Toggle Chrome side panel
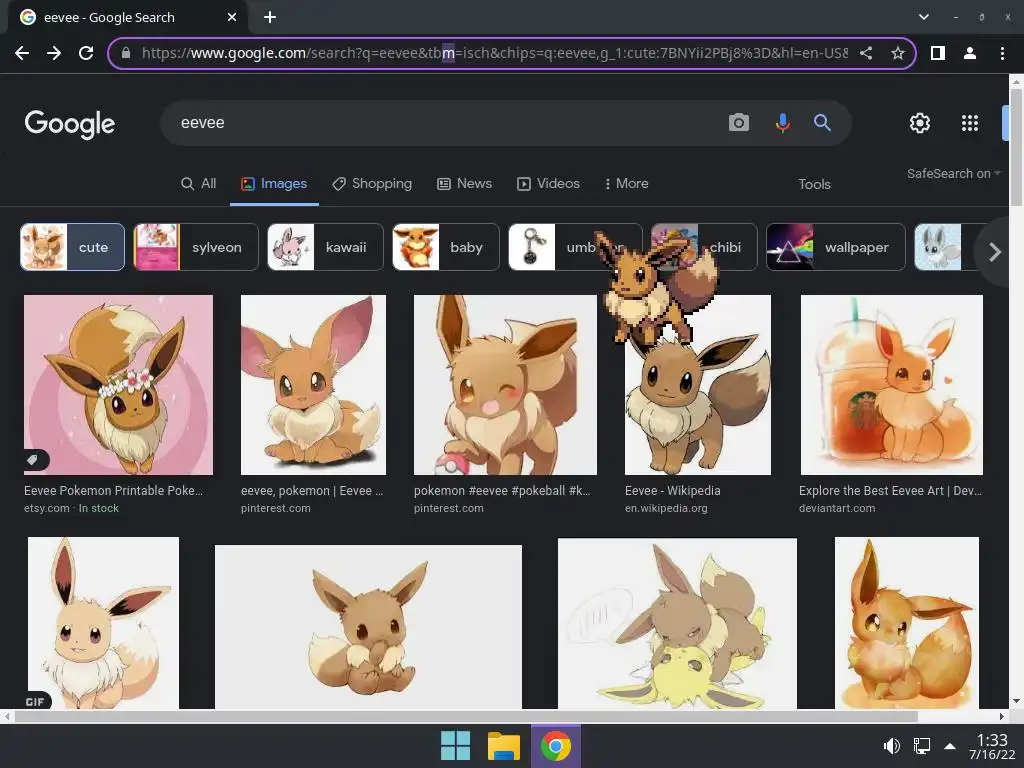 click(x=938, y=53)
